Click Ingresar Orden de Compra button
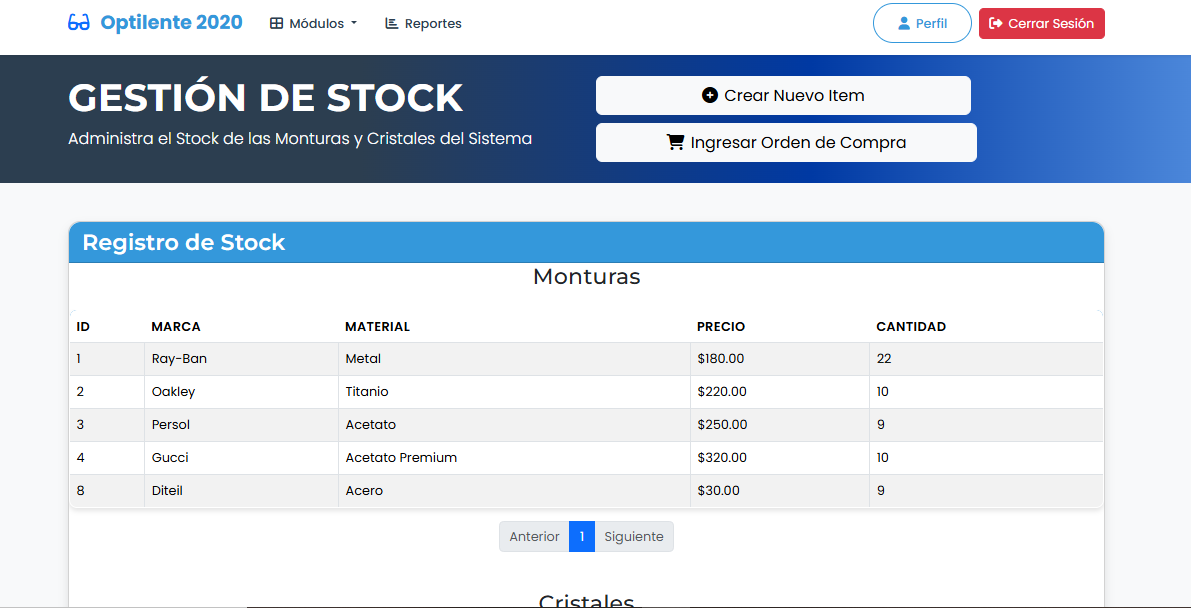1191x608 pixels. pyautogui.click(x=786, y=142)
